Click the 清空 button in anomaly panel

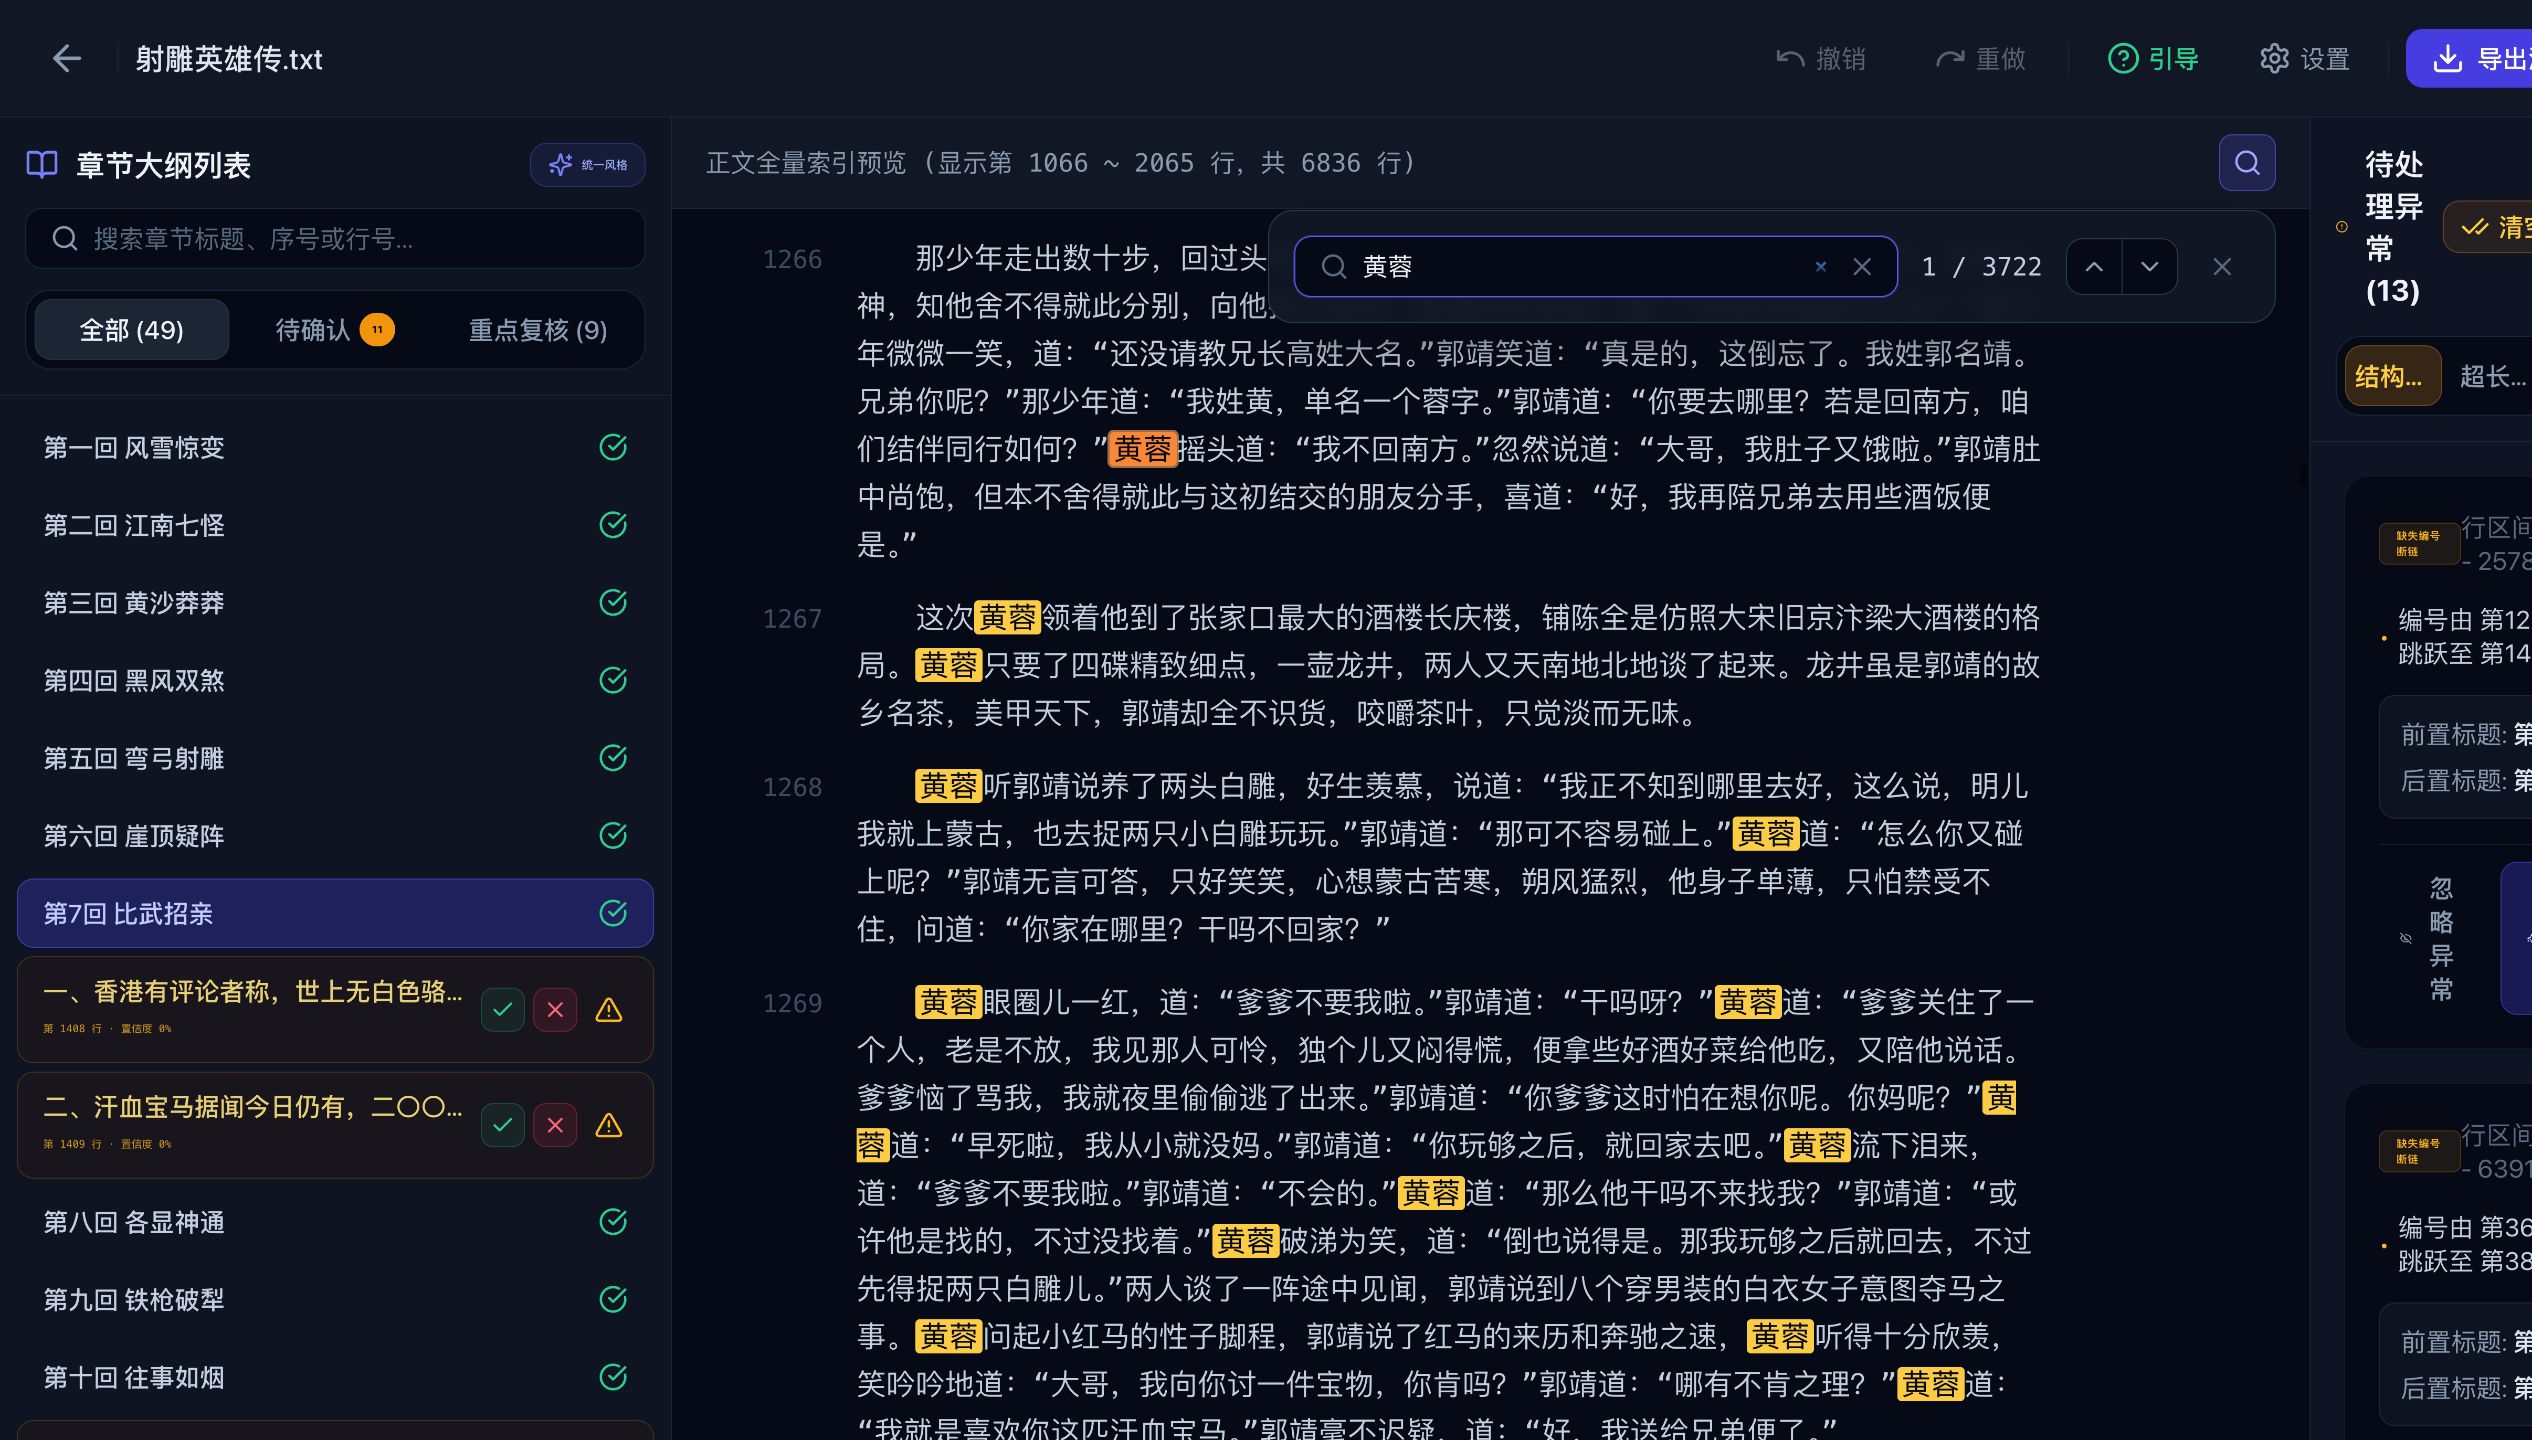click(x=2490, y=227)
